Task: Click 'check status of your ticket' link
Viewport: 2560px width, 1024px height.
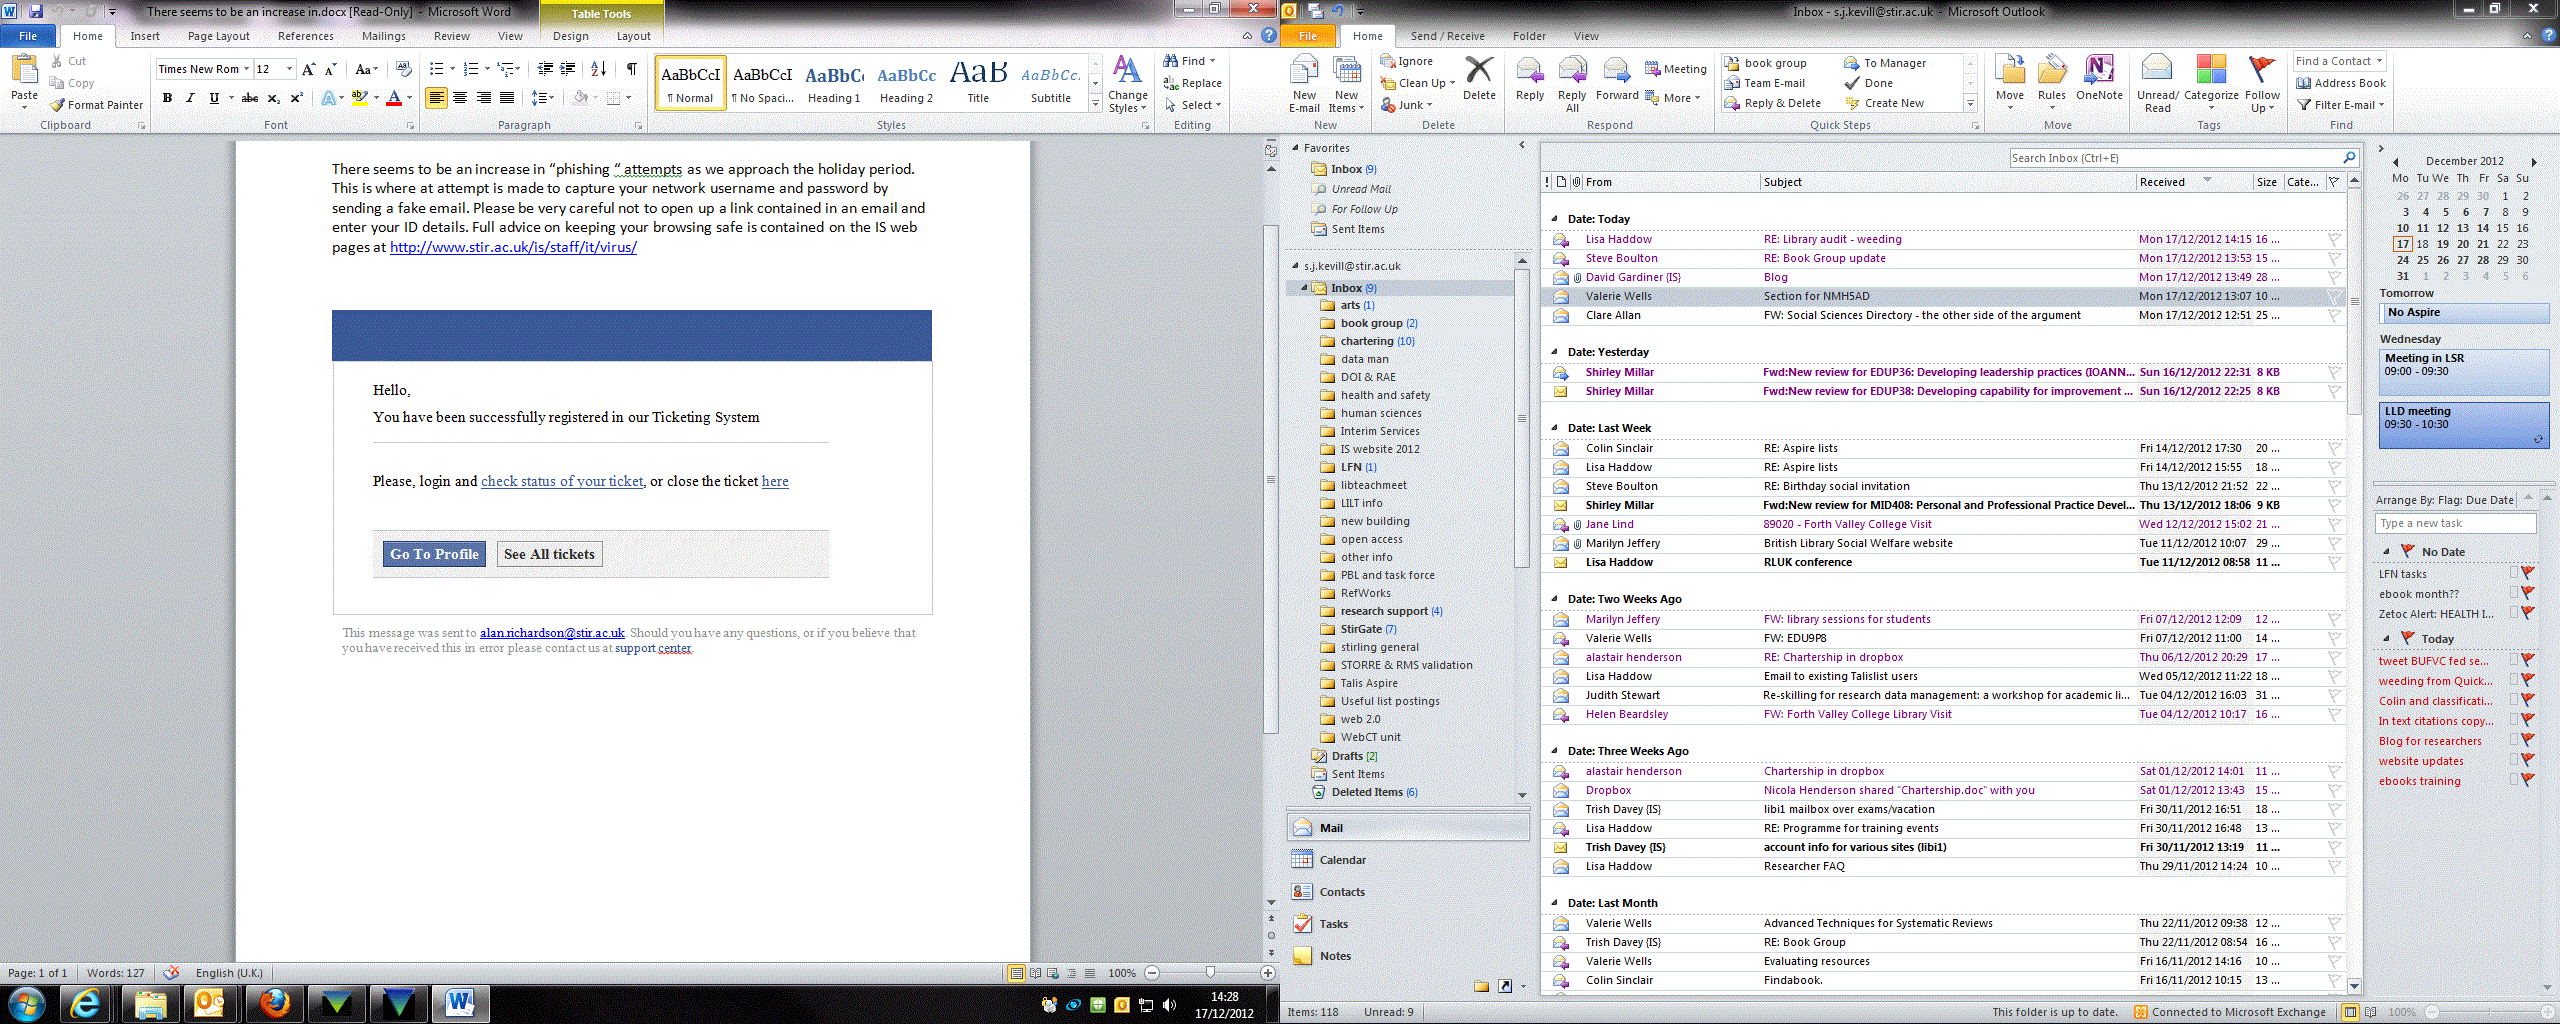Action: tap(562, 481)
